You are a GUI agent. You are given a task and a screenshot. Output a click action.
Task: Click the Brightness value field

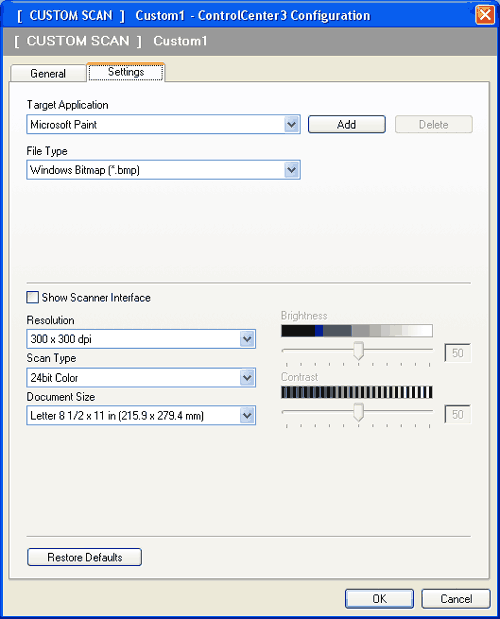(x=457, y=353)
